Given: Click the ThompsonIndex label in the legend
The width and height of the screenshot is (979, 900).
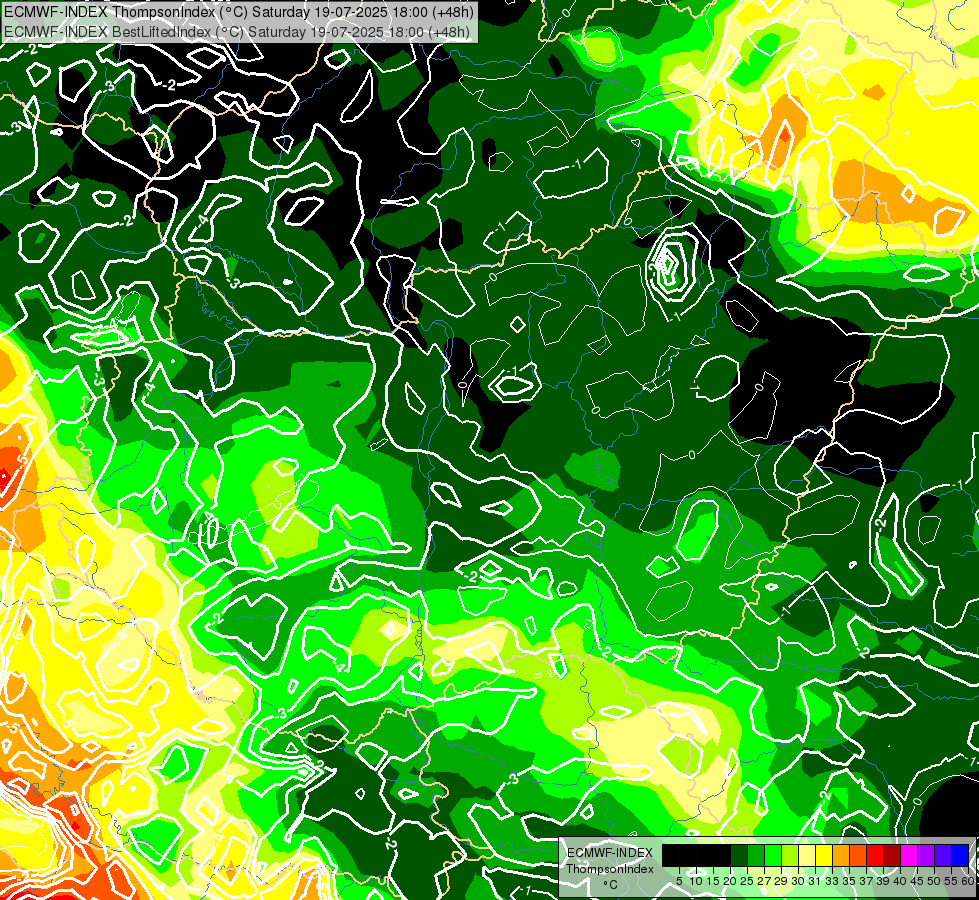Looking at the screenshot, I should point(610,869).
